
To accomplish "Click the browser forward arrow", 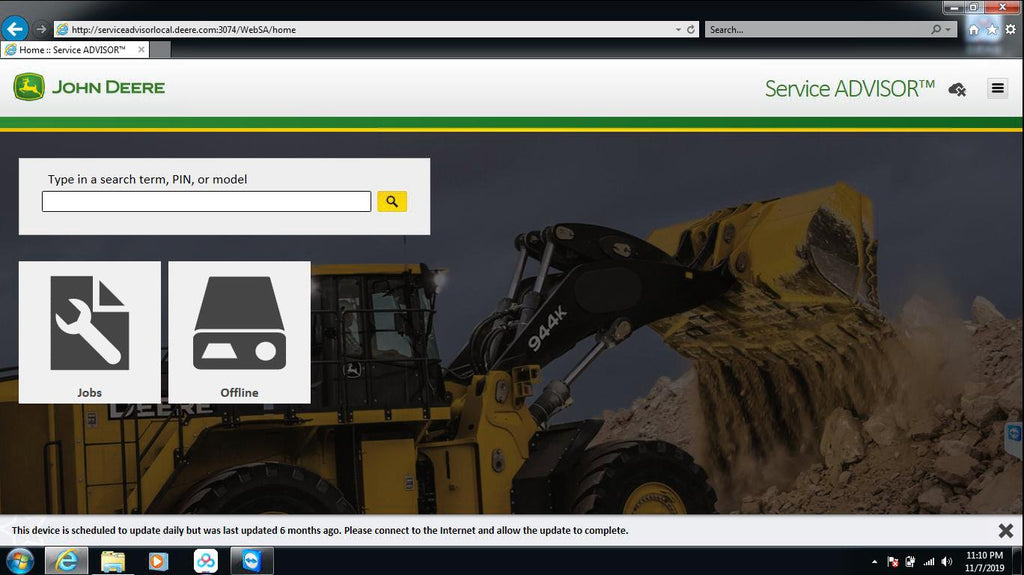I will pyautogui.click(x=41, y=29).
